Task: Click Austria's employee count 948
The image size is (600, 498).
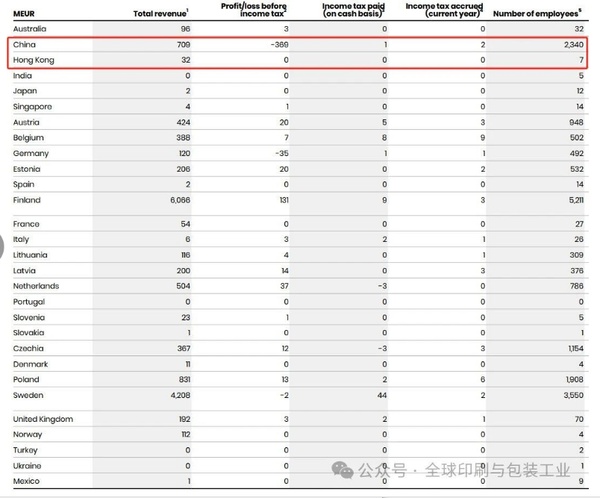Action: (x=577, y=122)
